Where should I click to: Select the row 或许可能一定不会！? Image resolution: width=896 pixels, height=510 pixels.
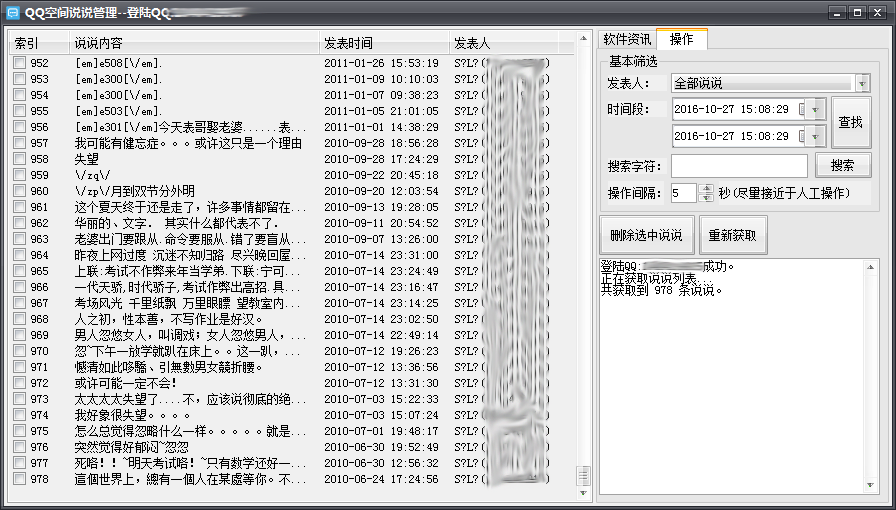click(x=292, y=383)
